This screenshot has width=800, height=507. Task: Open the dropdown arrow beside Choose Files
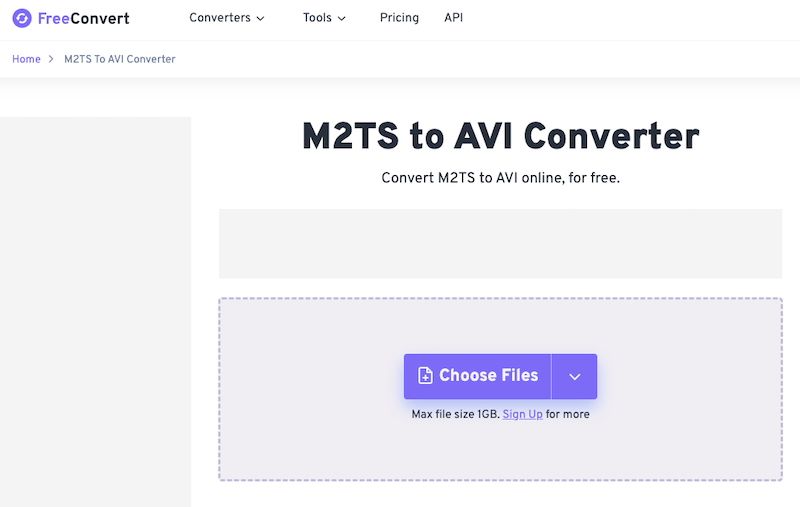coord(574,376)
